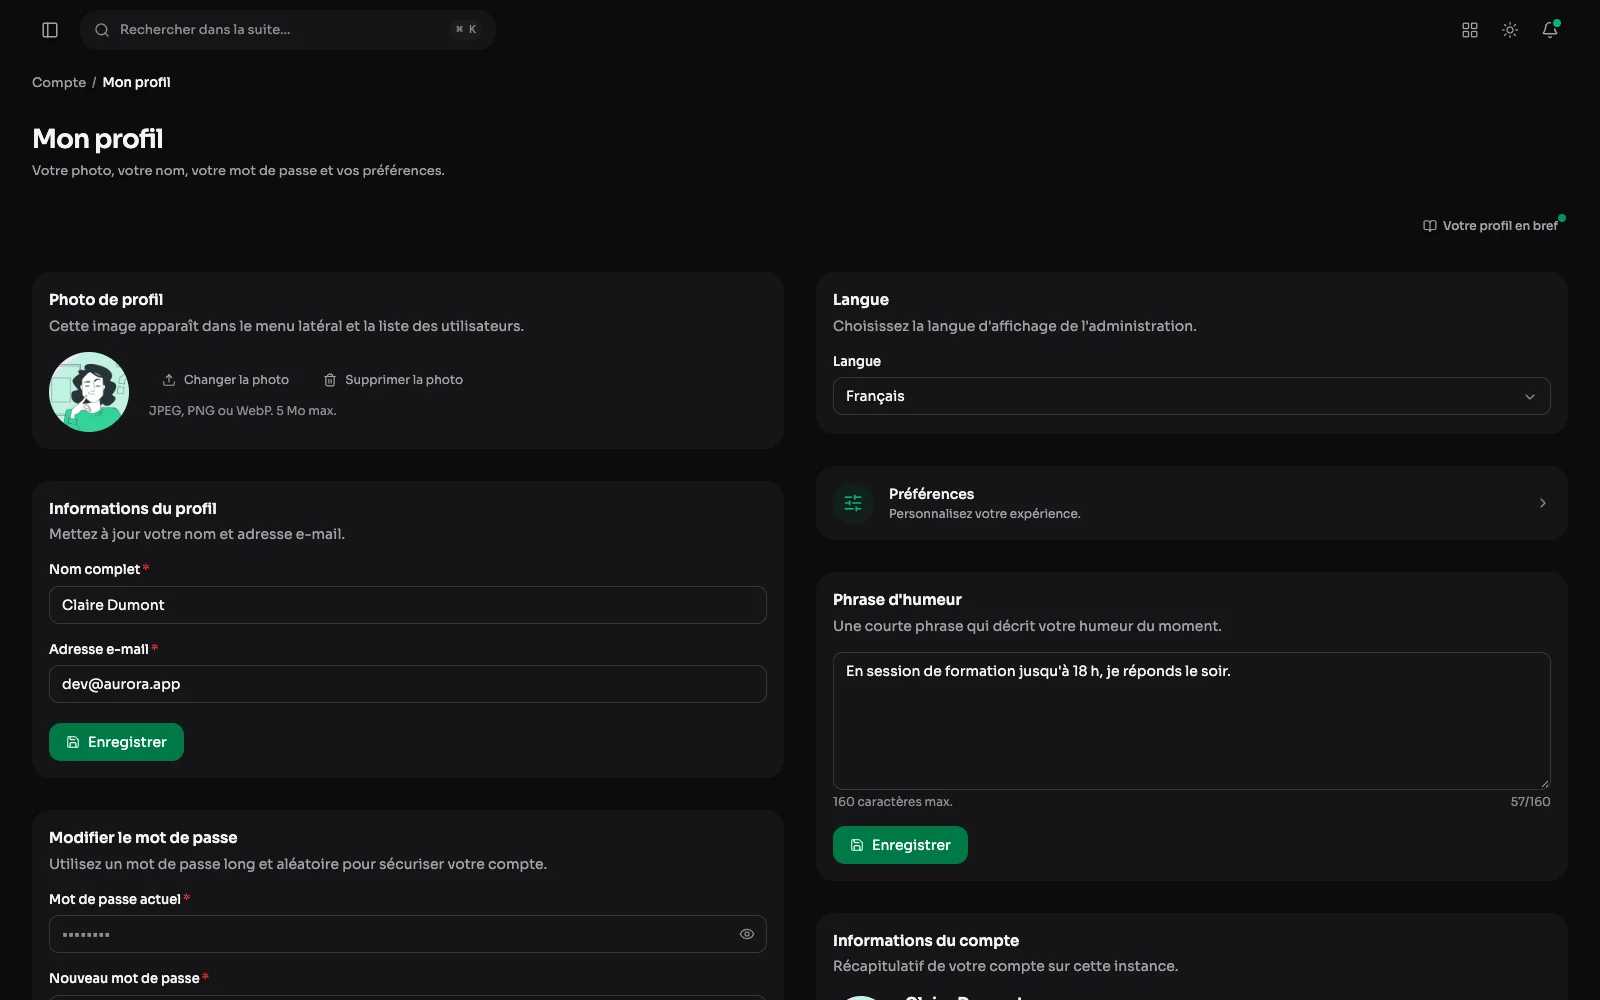Open the notifications bell

coord(1550,30)
